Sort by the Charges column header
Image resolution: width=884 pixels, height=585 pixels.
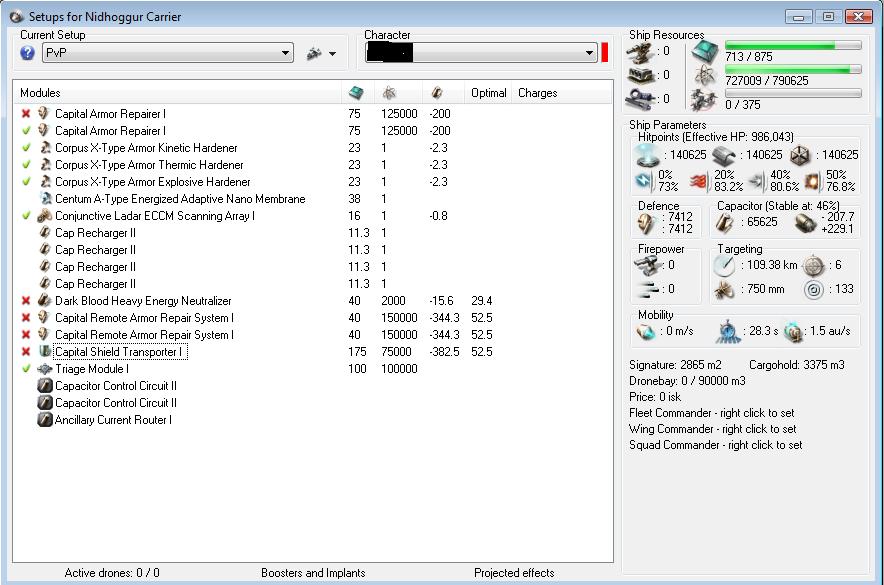pos(537,93)
